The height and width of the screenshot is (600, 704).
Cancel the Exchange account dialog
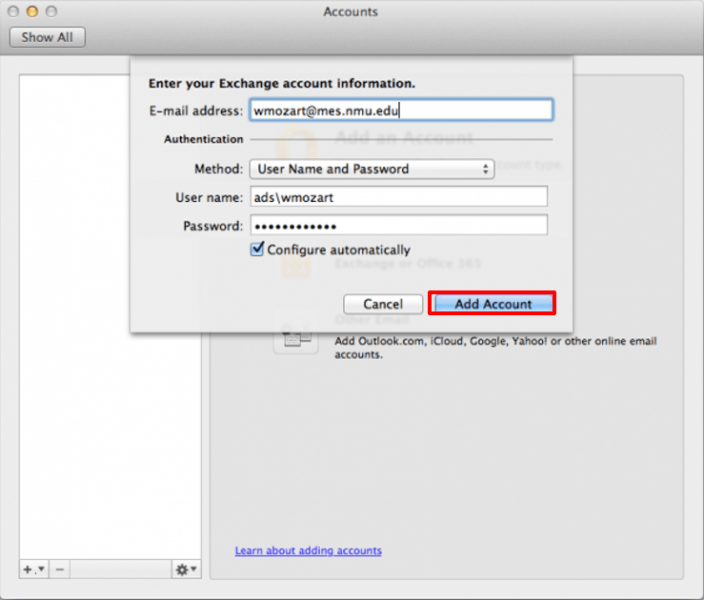click(x=383, y=304)
